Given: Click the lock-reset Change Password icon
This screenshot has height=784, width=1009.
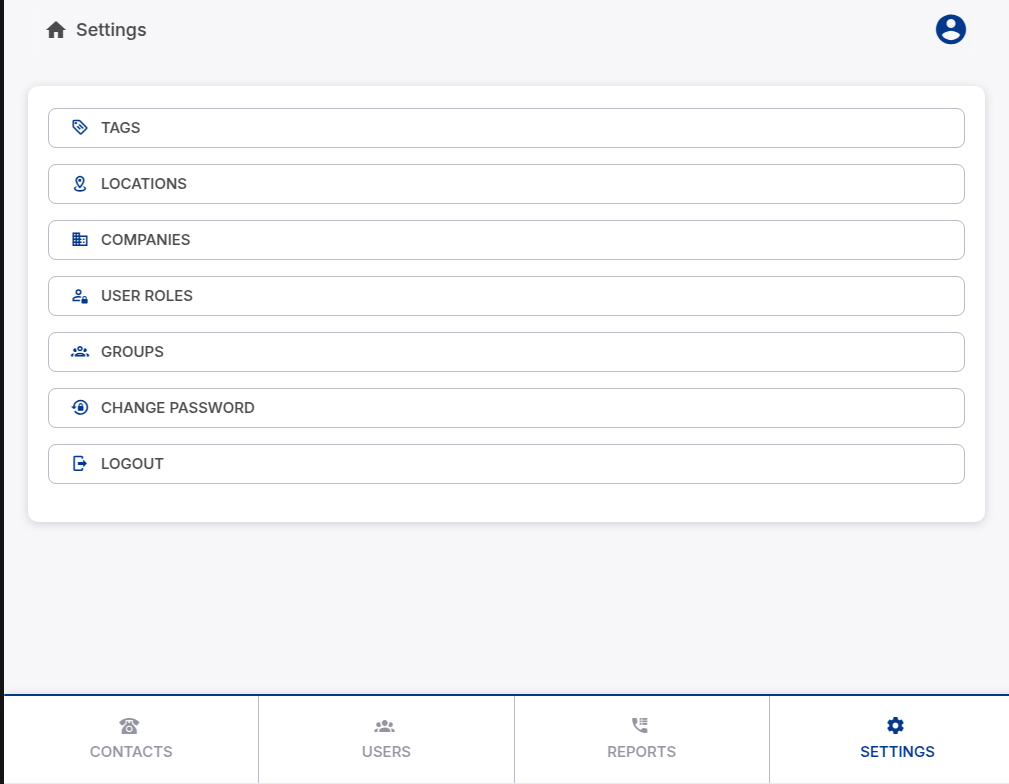Looking at the screenshot, I should [80, 408].
